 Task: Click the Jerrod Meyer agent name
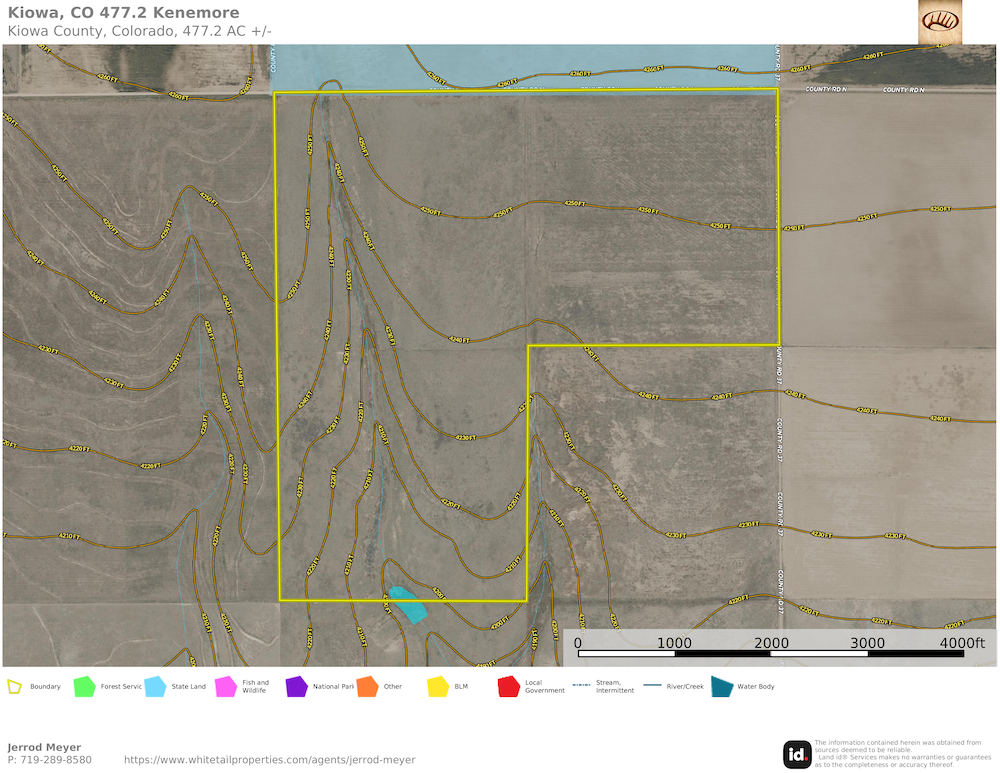tap(44, 747)
